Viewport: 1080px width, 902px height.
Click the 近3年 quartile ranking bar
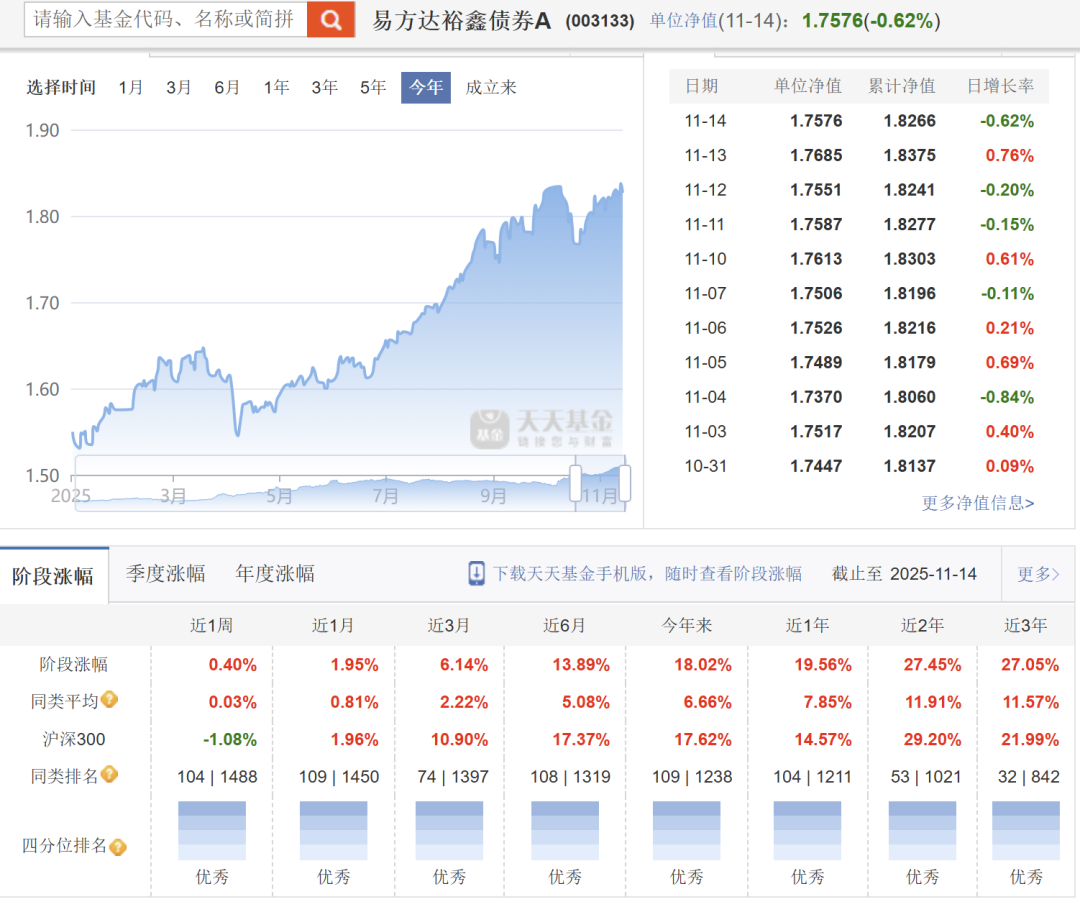point(1026,830)
